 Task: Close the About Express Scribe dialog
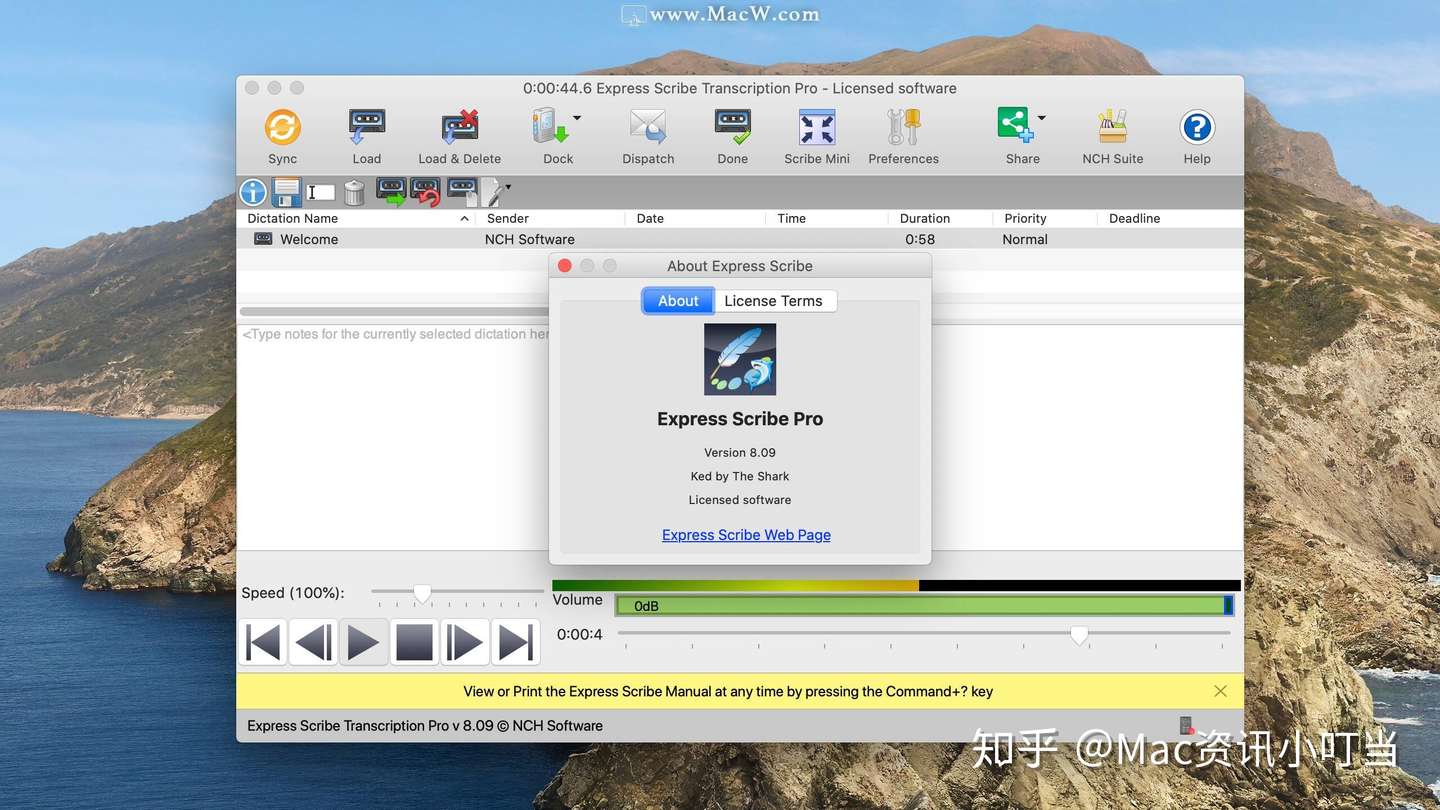[564, 266]
